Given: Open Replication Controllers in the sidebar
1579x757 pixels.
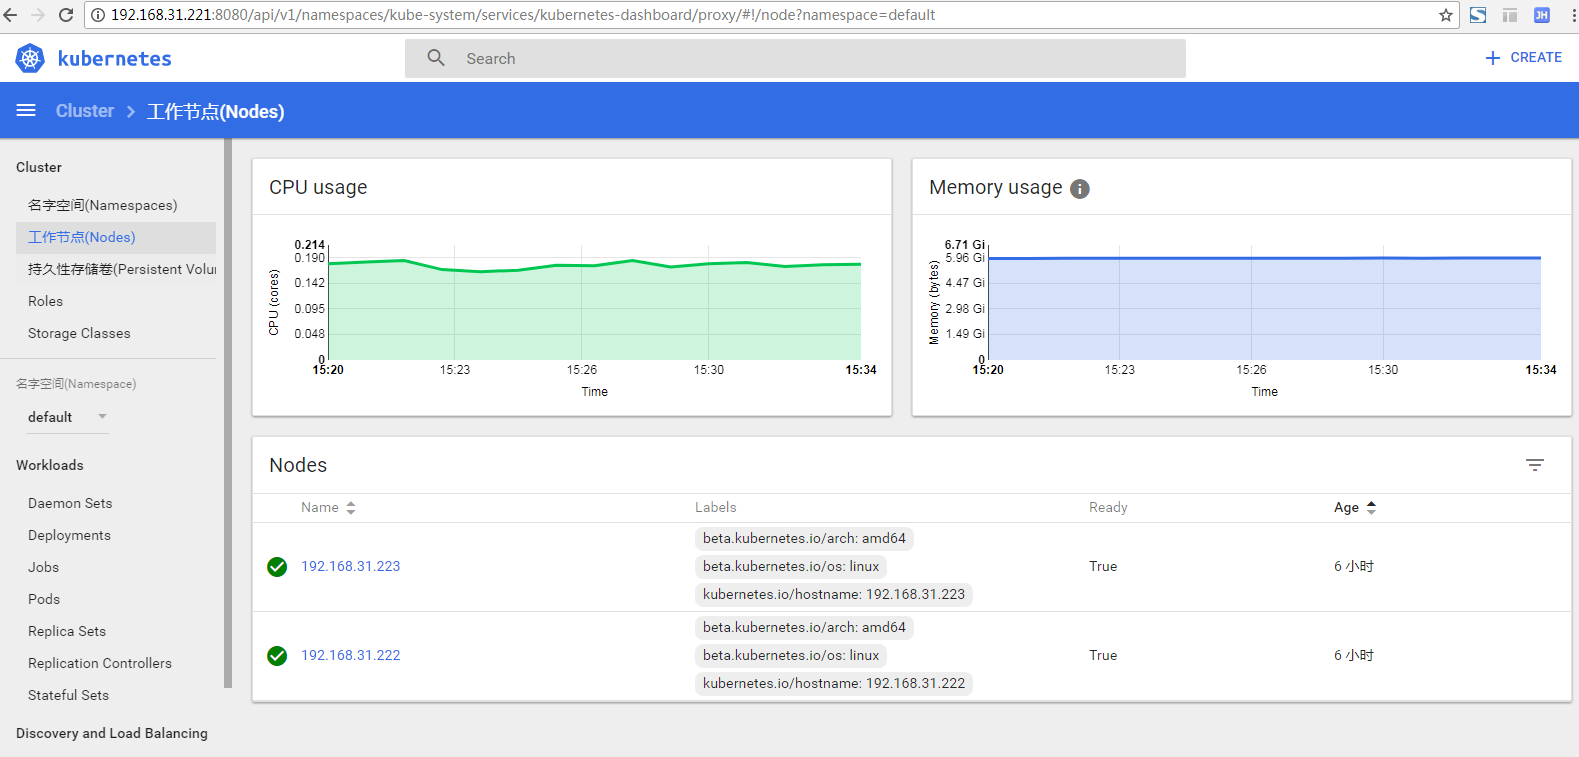Looking at the screenshot, I should click(100, 663).
